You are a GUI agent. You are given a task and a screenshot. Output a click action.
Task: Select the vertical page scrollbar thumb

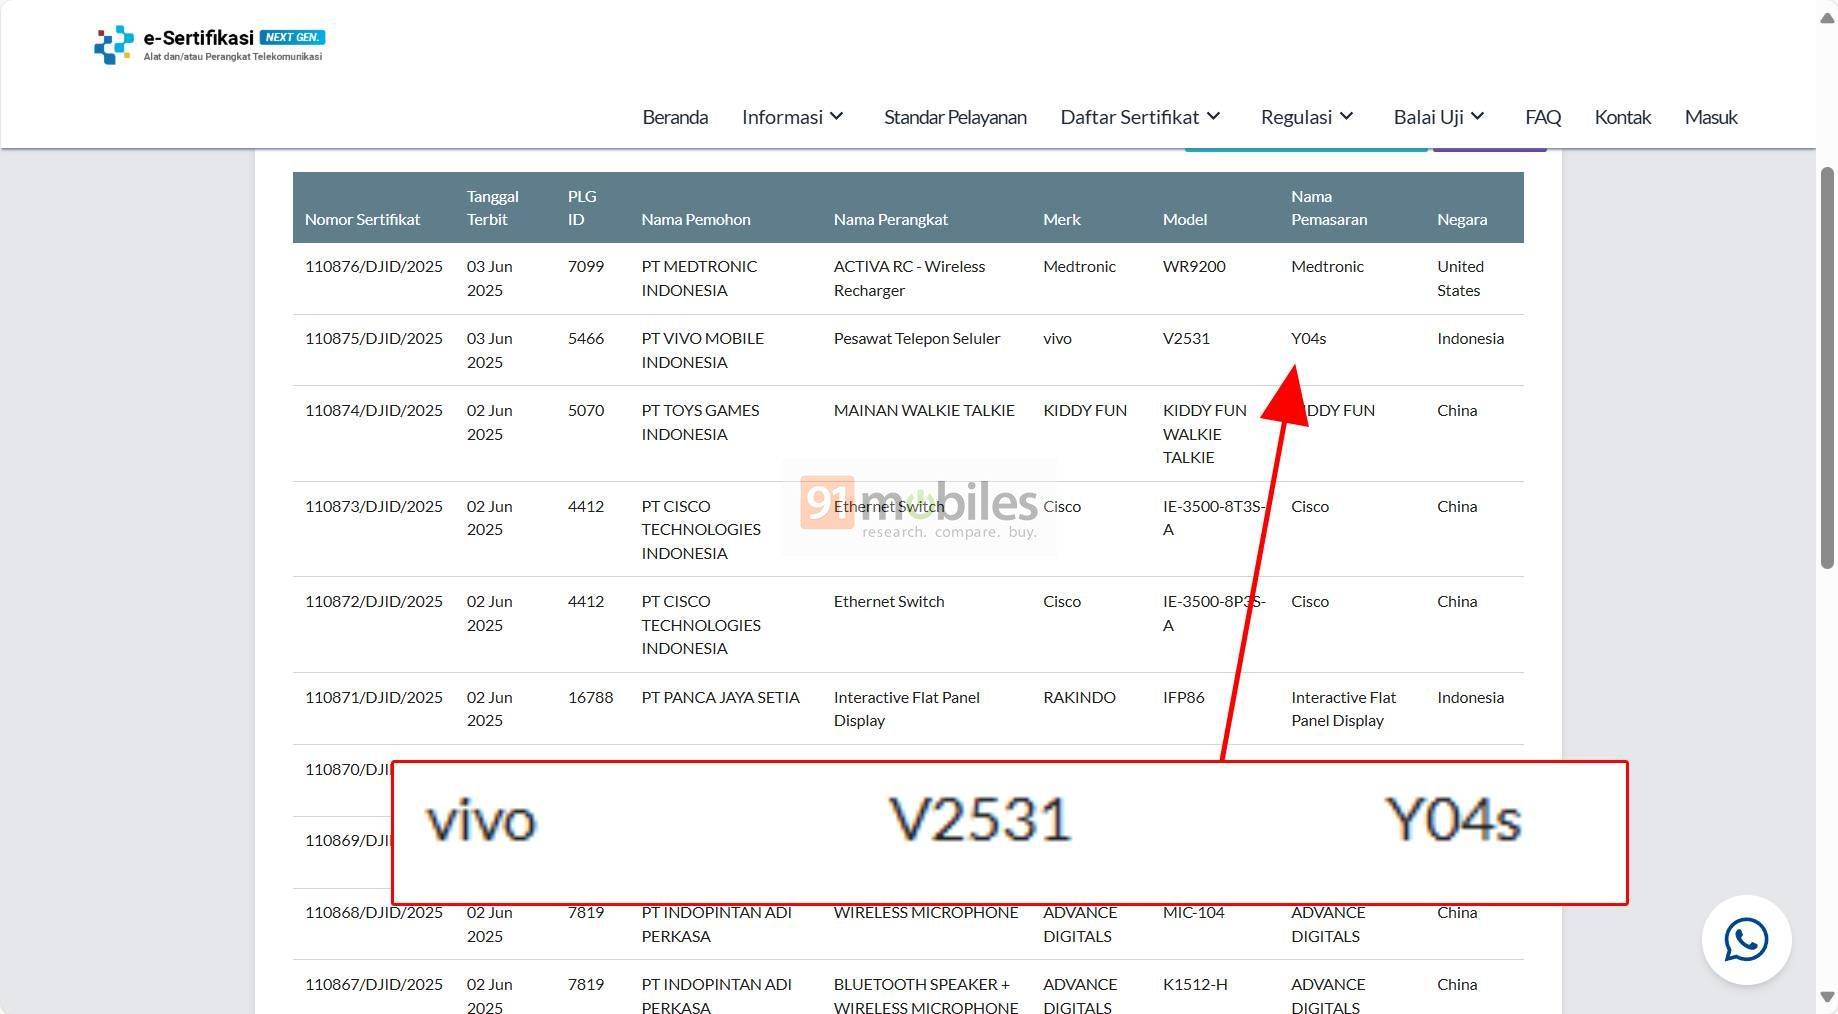[x=1827, y=368]
